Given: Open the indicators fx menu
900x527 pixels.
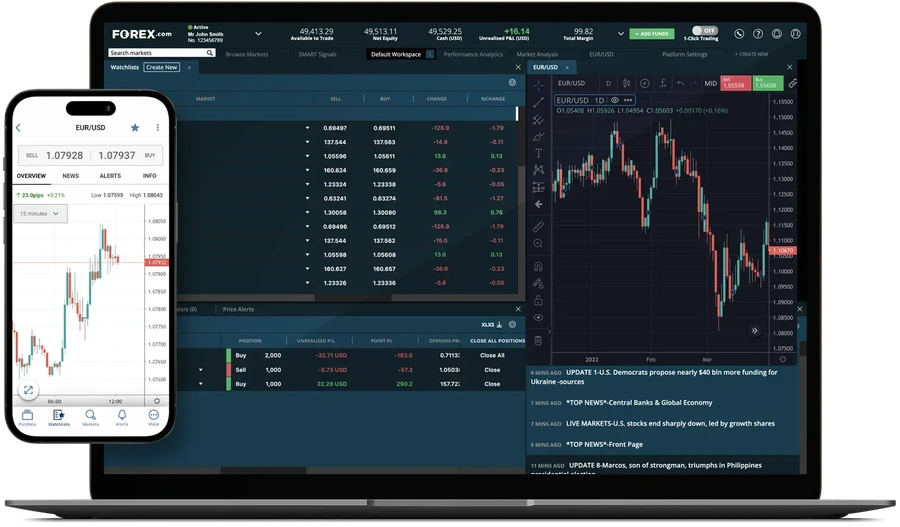Looking at the screenshot, I should point(662,83).
